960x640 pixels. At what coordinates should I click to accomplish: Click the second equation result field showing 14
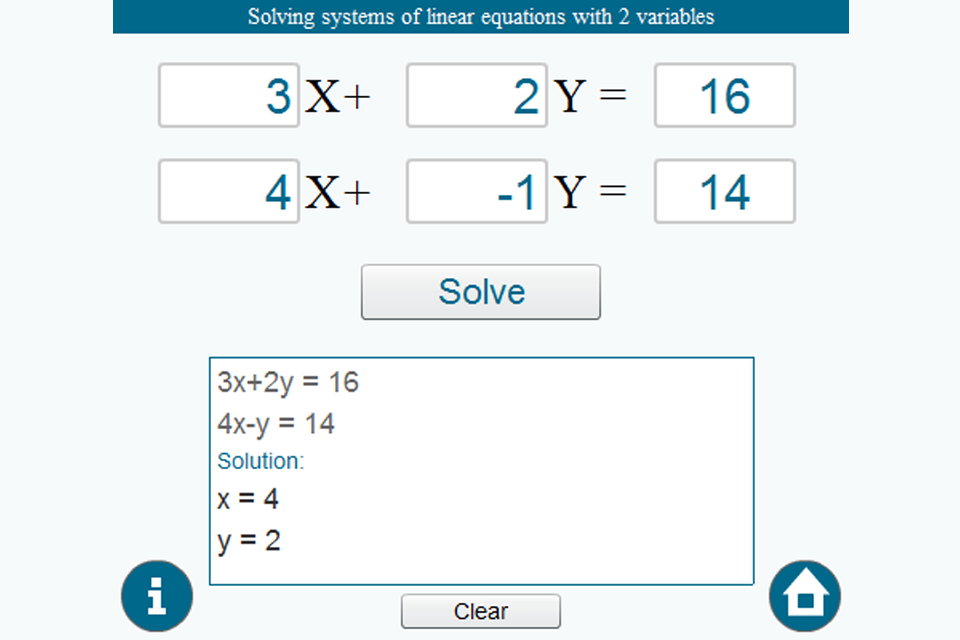[725, 191]
